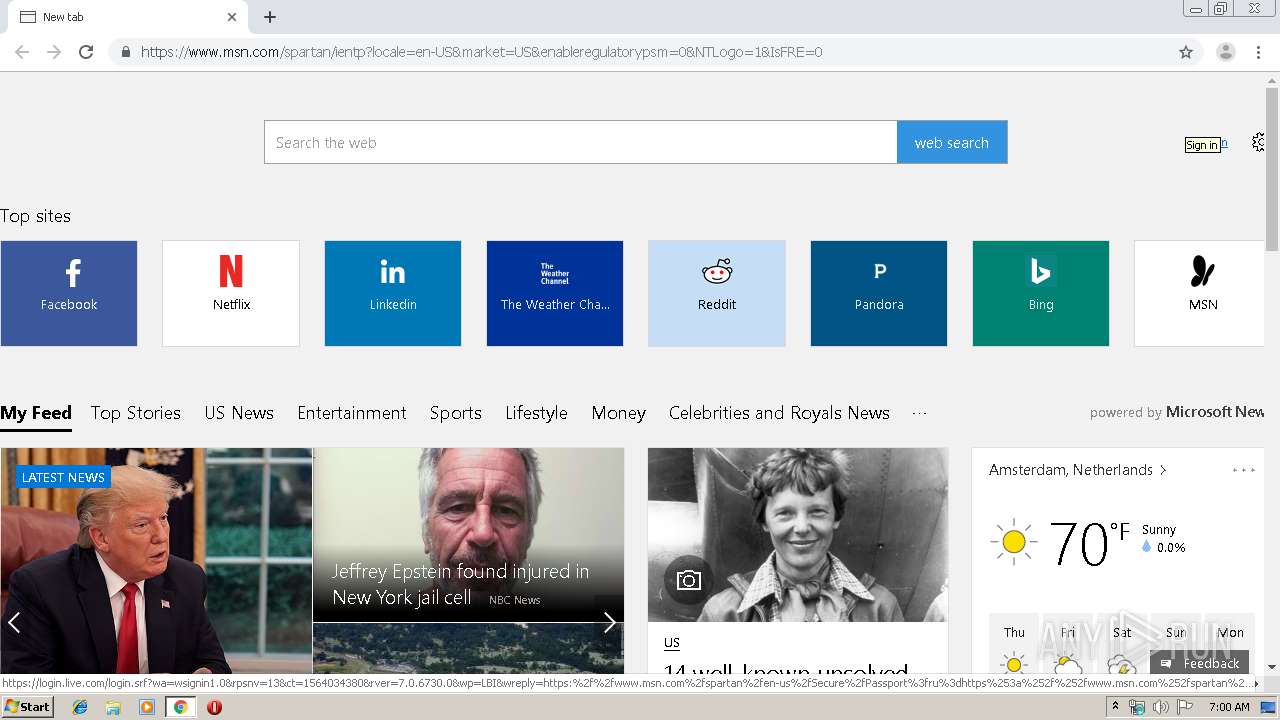The height and width of the screenshot is (720, 1280).
Task: Go forward to the next page
Action: [54, 52]
